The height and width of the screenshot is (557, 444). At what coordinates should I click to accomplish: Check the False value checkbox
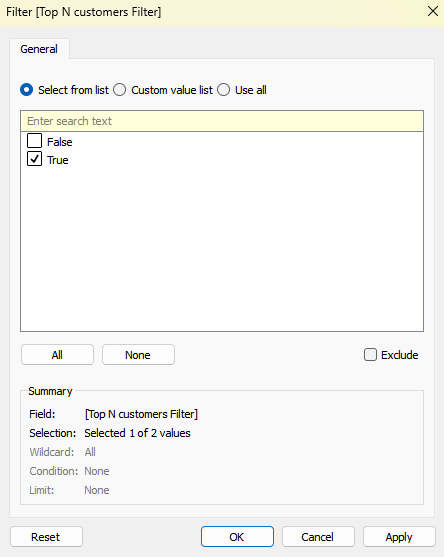pos(34,141)
